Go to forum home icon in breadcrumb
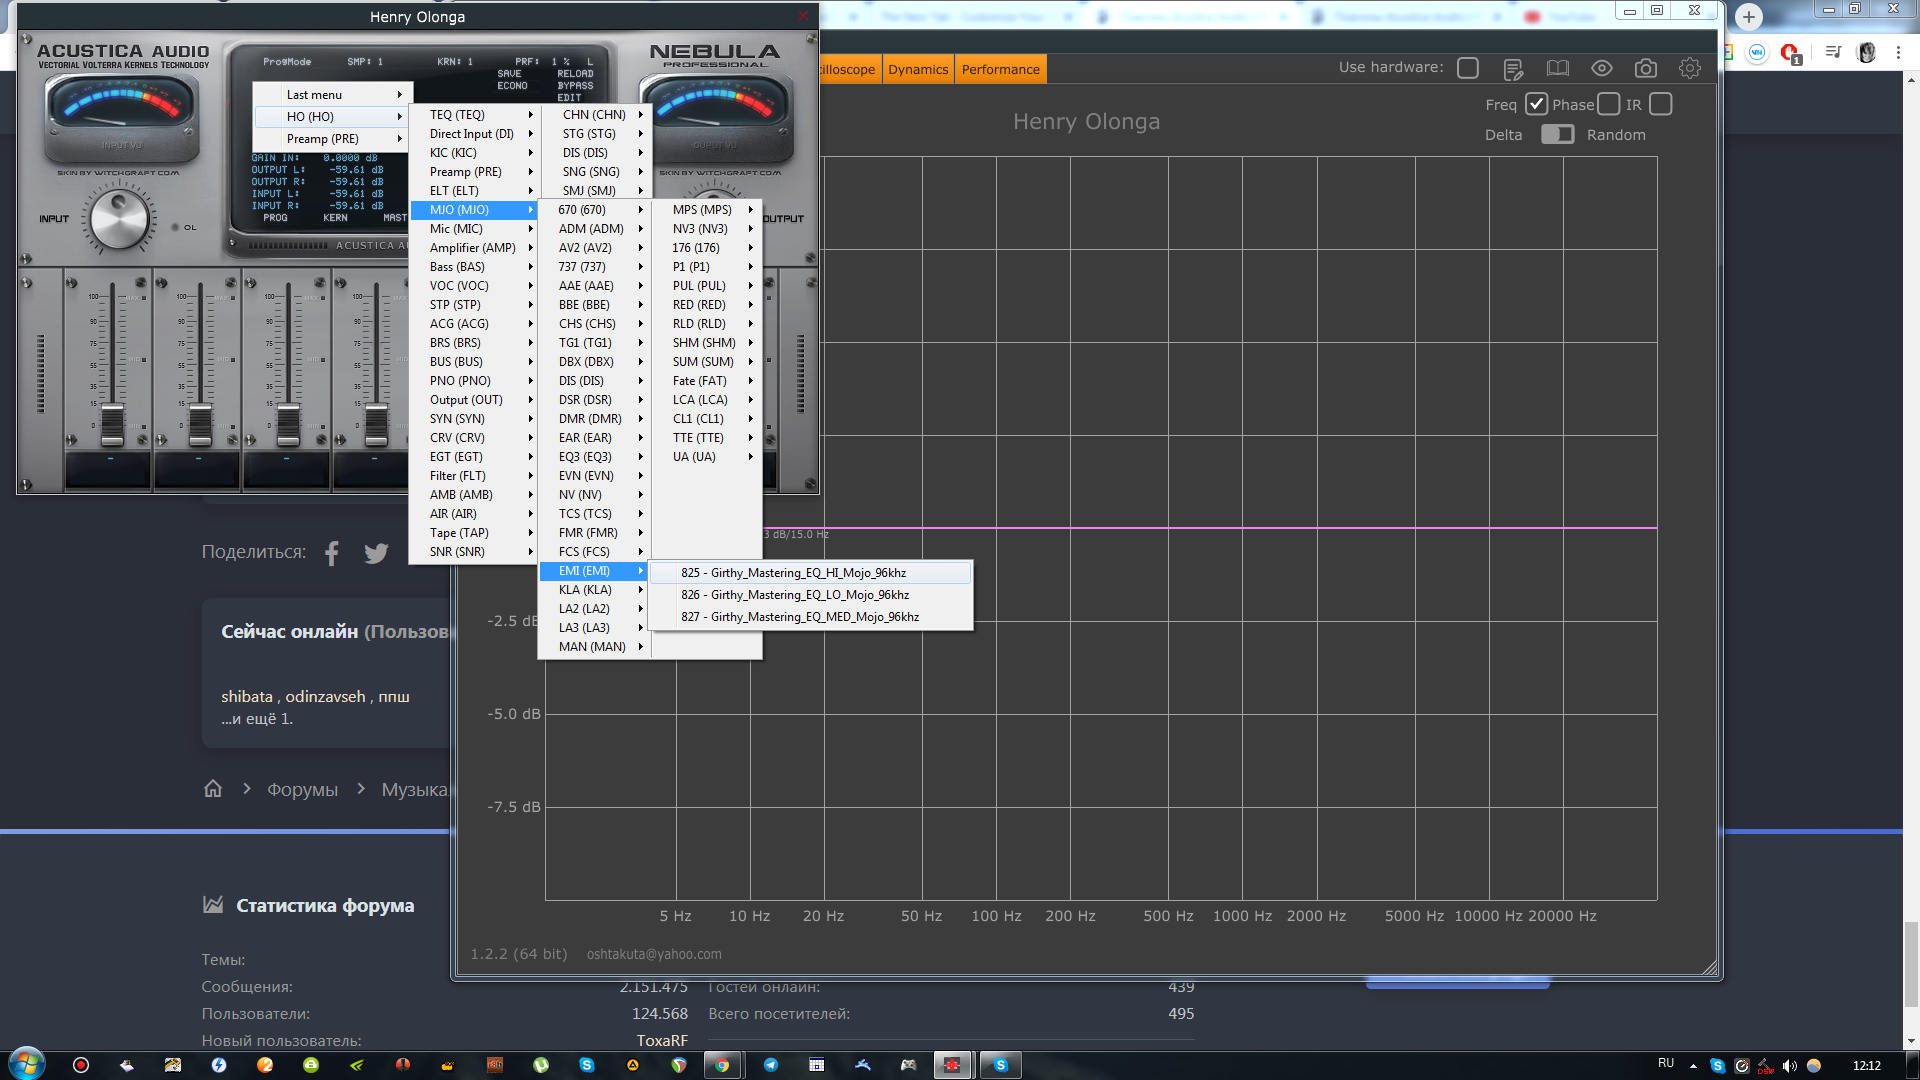1920x1080 pixels. (x=213, y=789)
